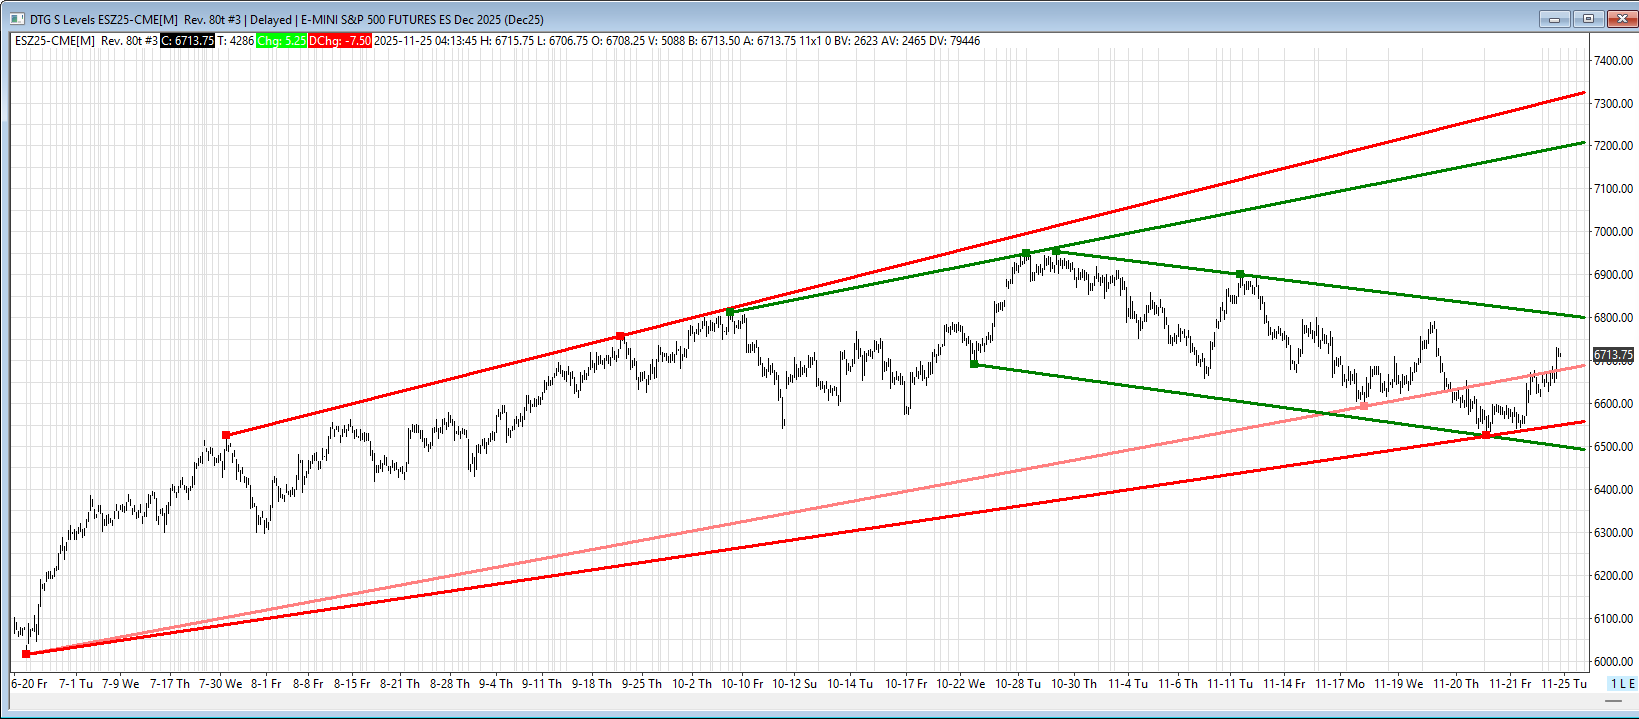
Task: Click the '1 L E' chart status indicator
Action: [x=1622, y=684]
